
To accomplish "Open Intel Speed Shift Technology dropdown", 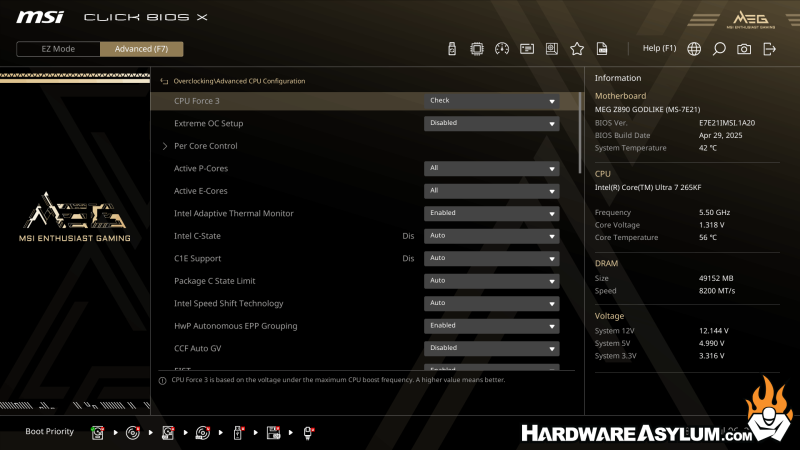I will point(491,303).
